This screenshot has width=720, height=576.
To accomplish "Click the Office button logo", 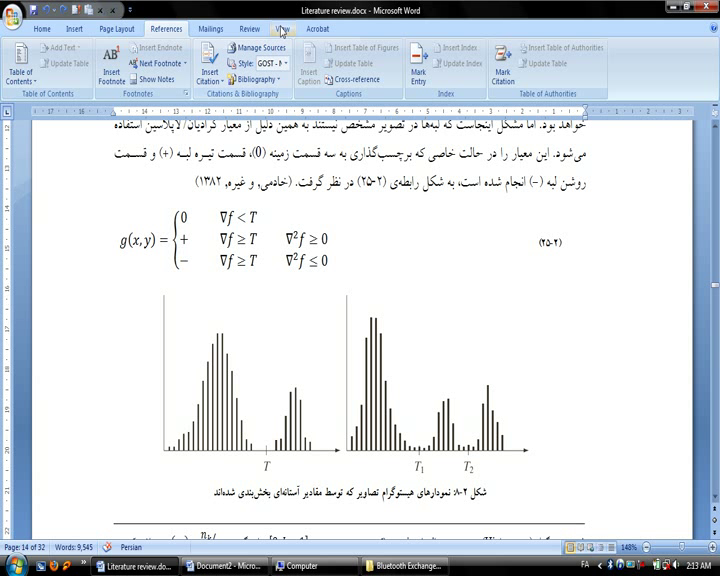I will click(x=13, y=11).
